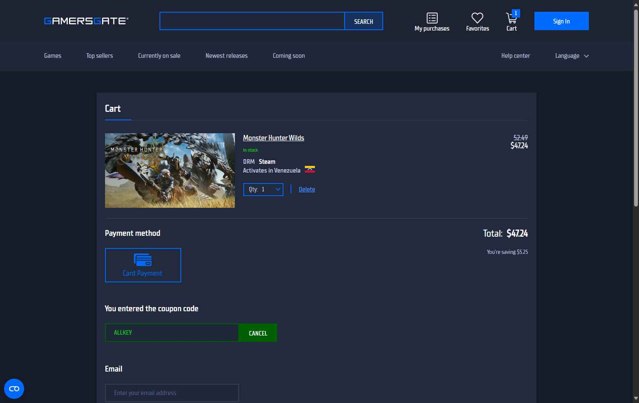This screenshot has height=403, width=639.
Task: Open the GamersGate logo homepage
Action: tap(86, 21)
